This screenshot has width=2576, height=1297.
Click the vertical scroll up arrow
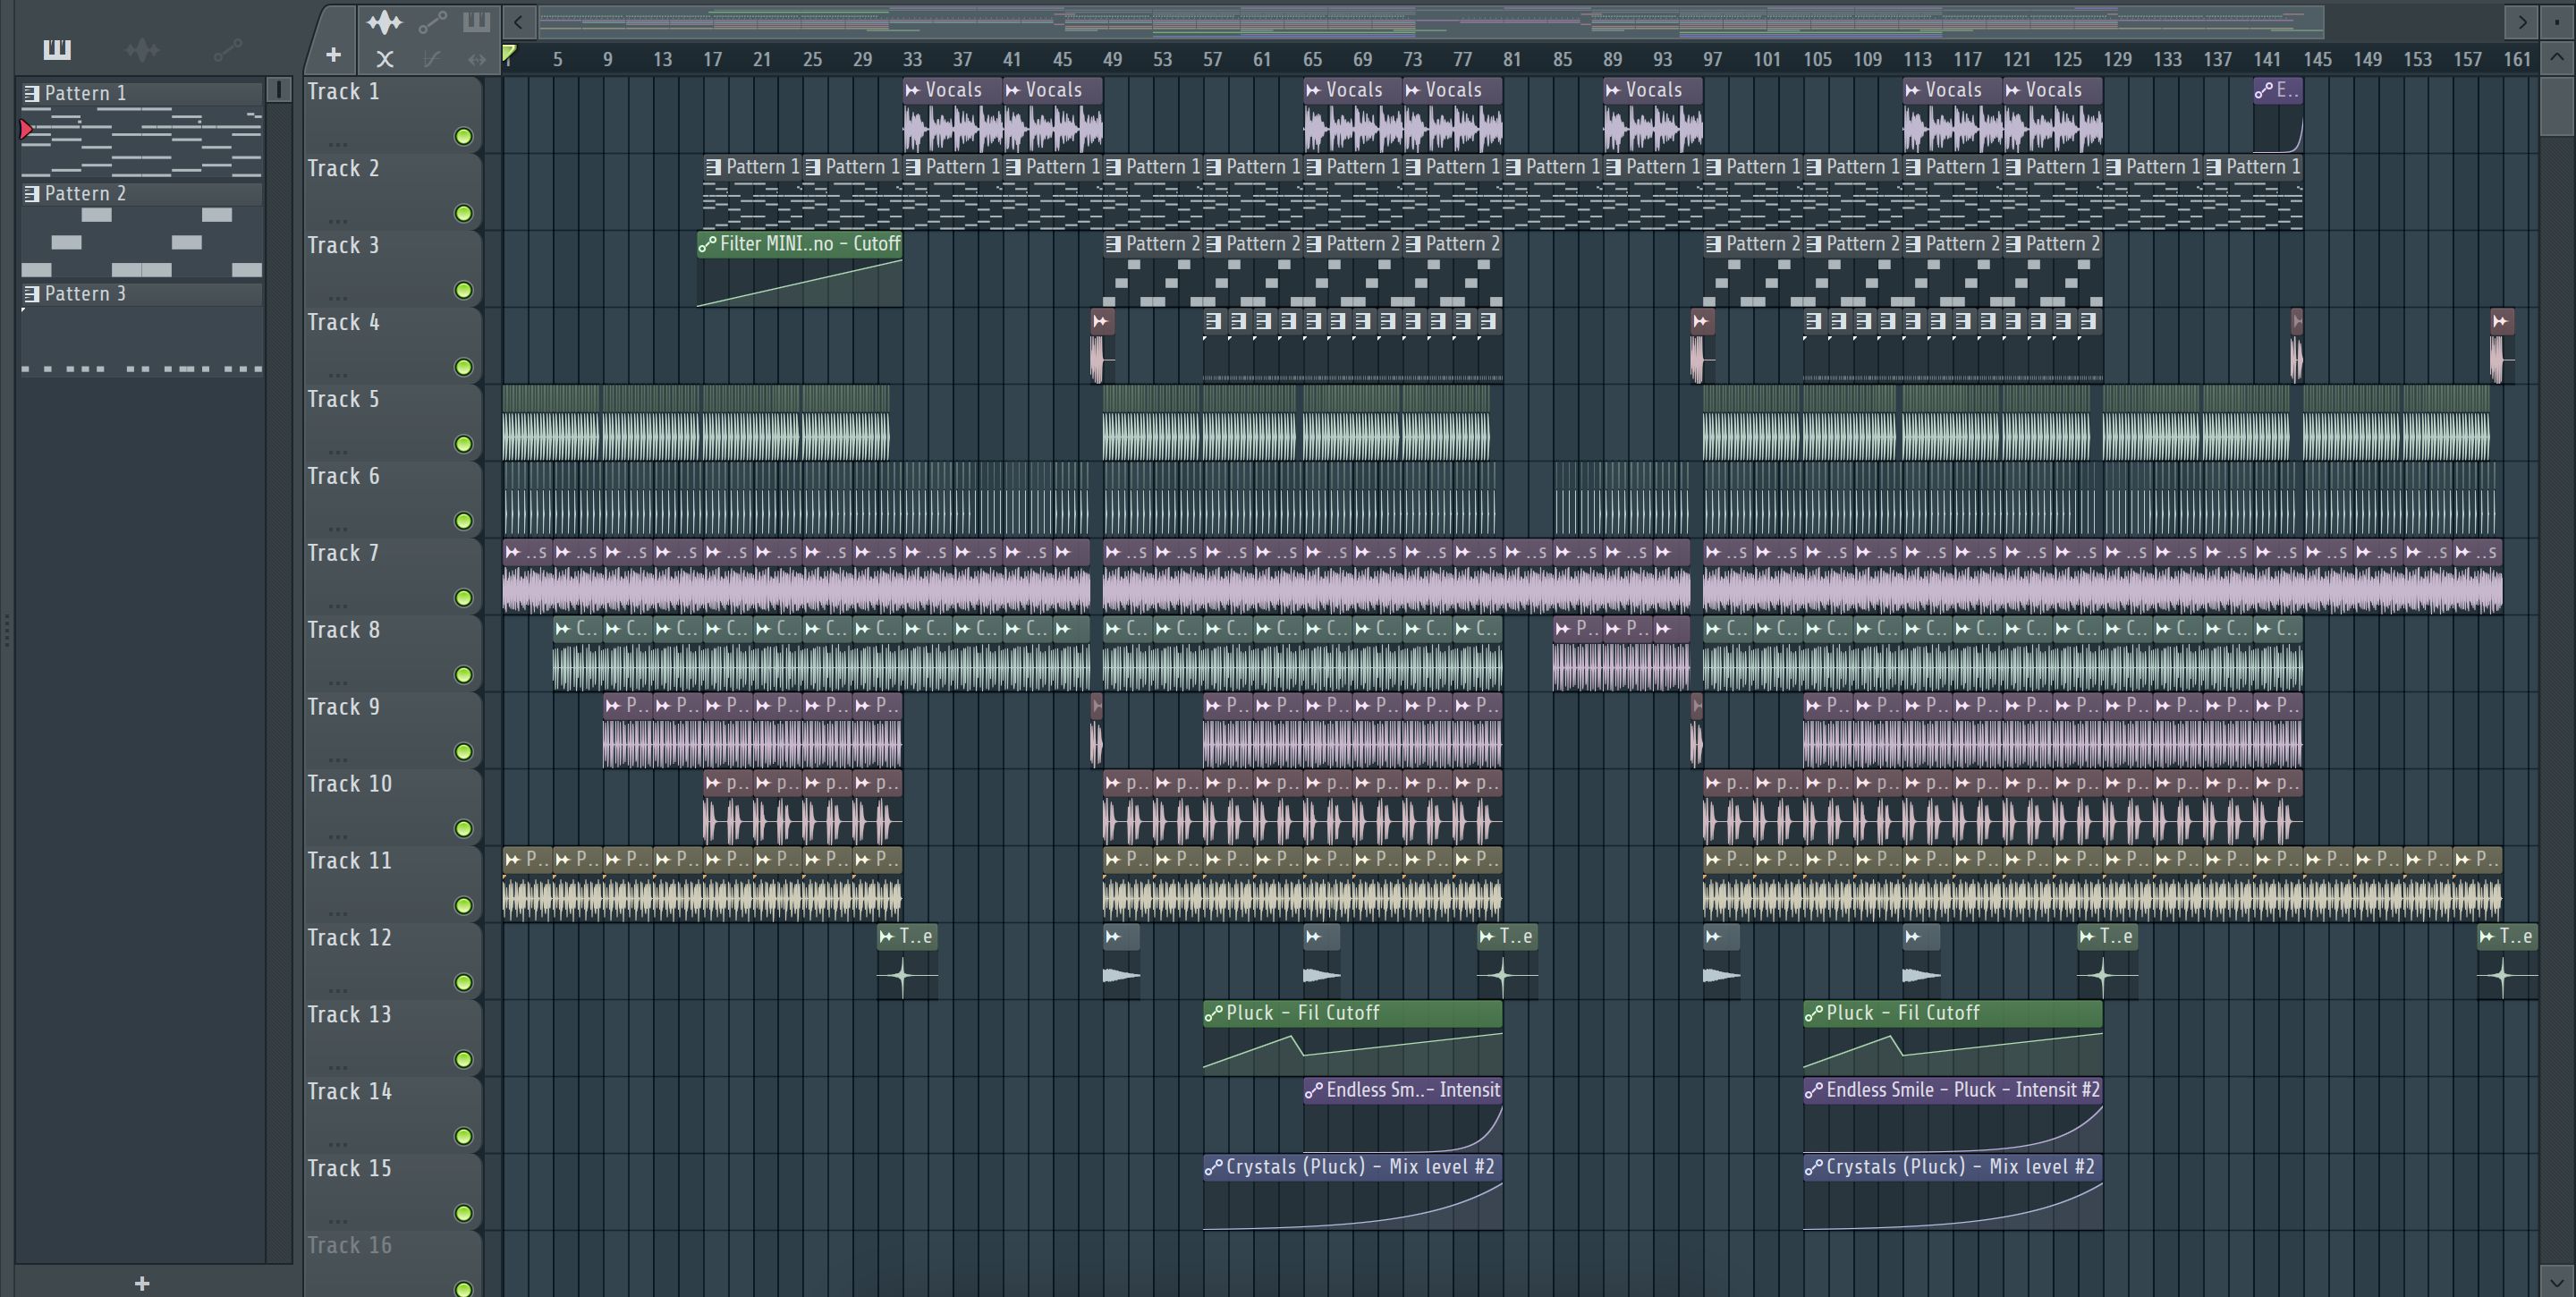coord(2557,58)
